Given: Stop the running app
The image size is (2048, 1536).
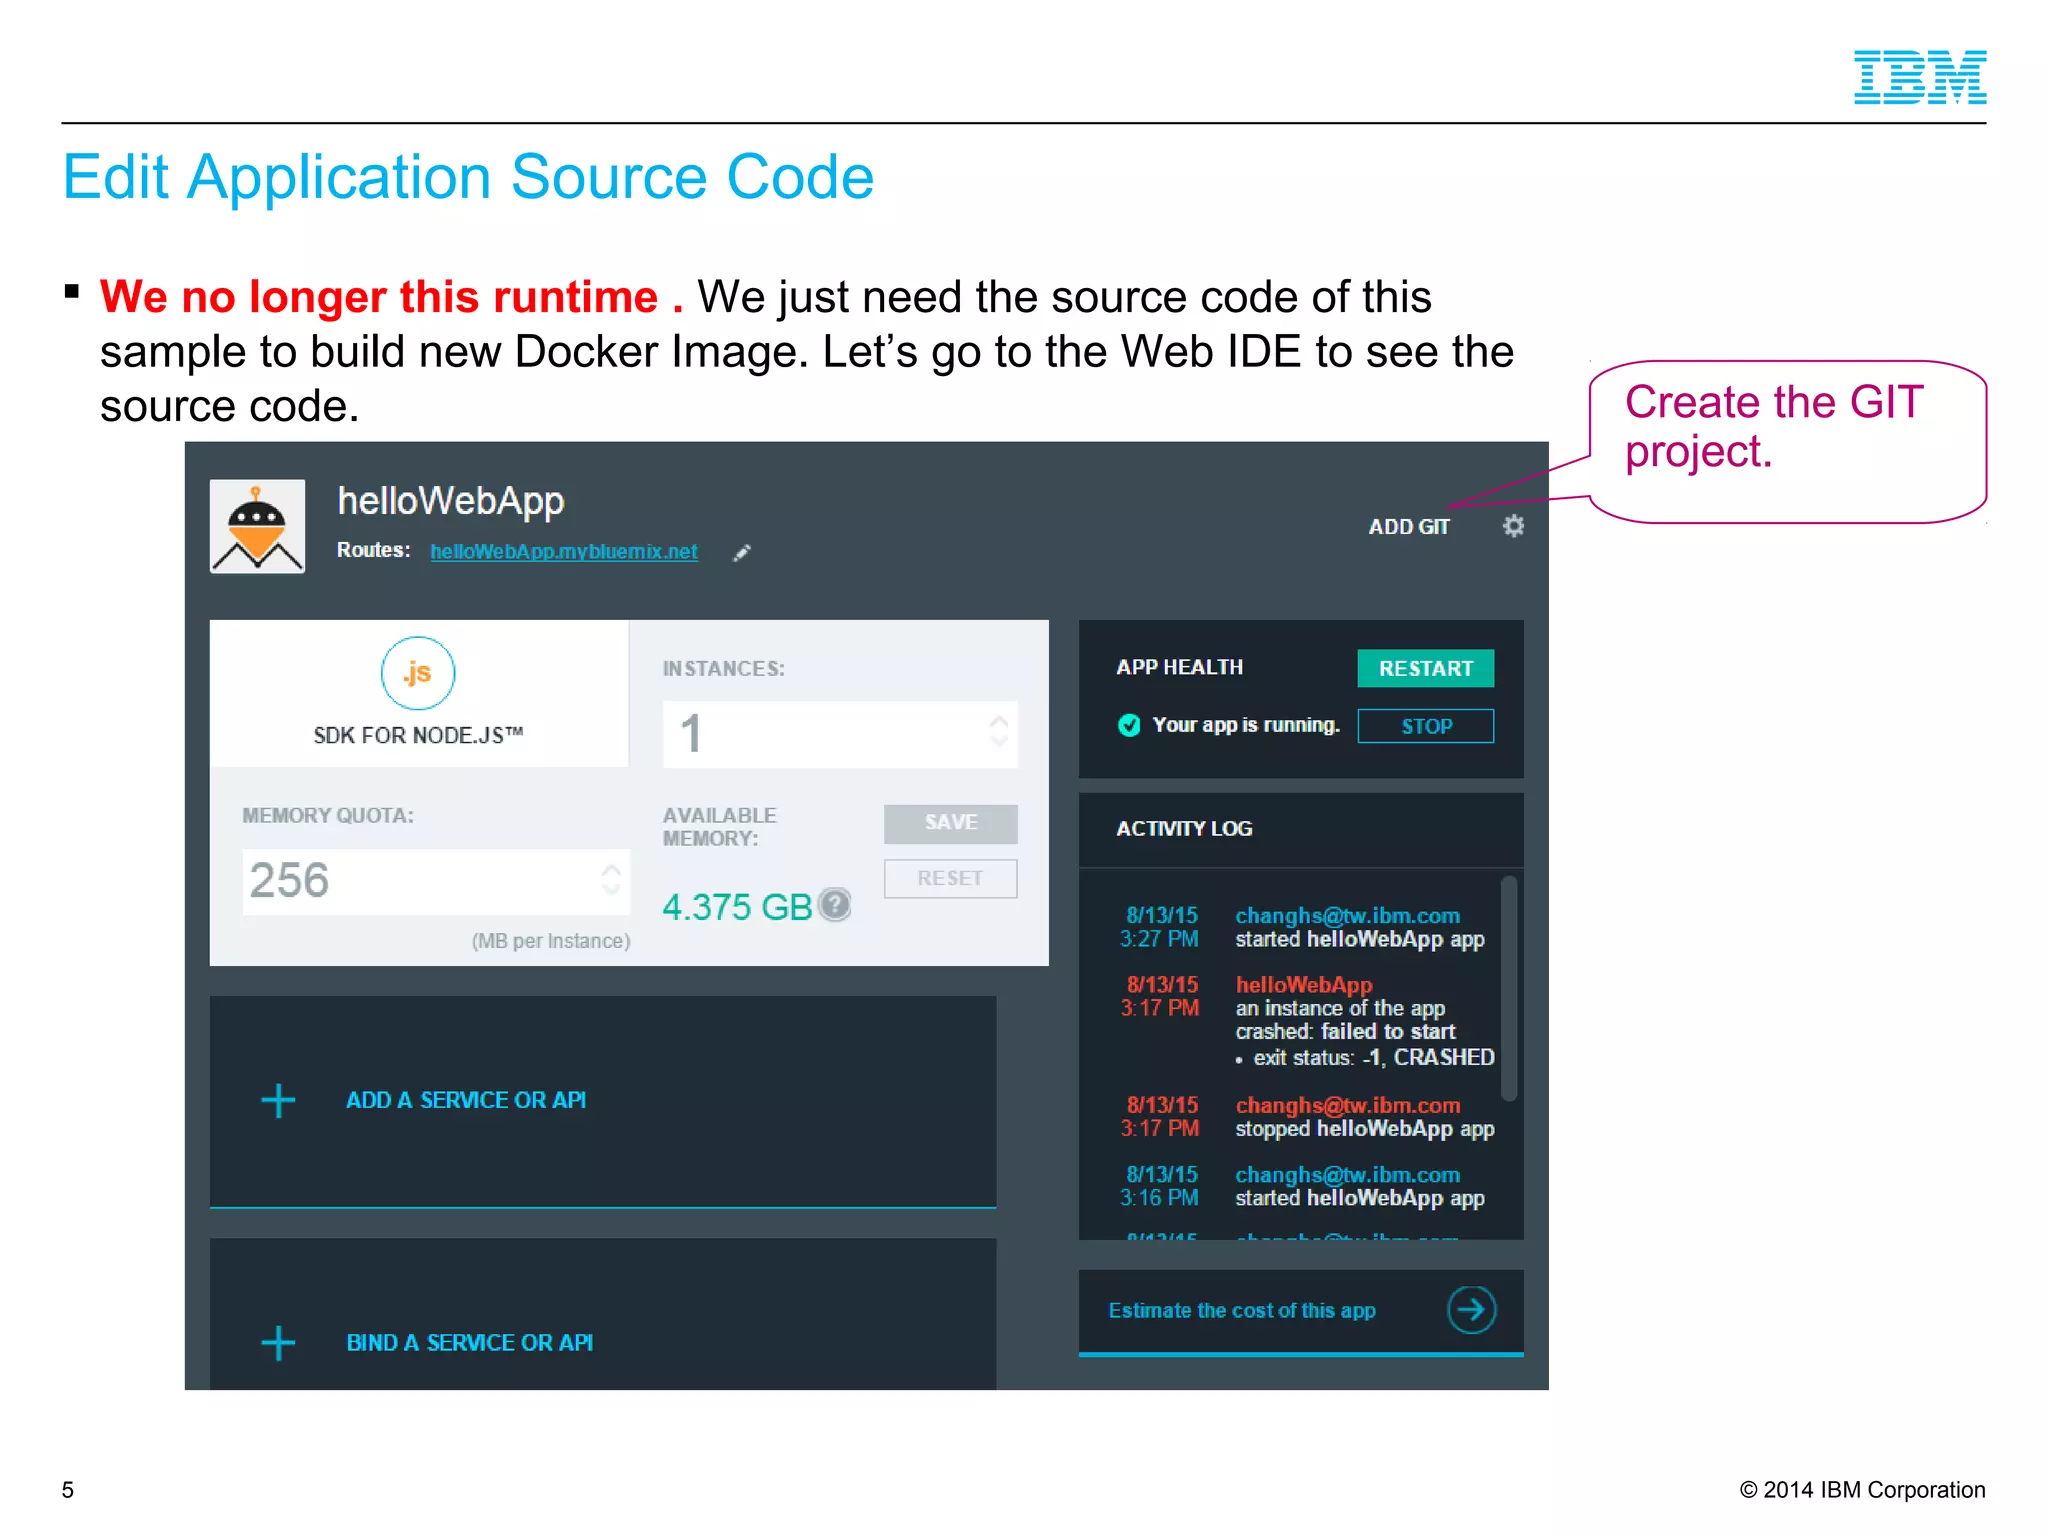Looking at the screenshot, I should click(x=1426, y=727).
